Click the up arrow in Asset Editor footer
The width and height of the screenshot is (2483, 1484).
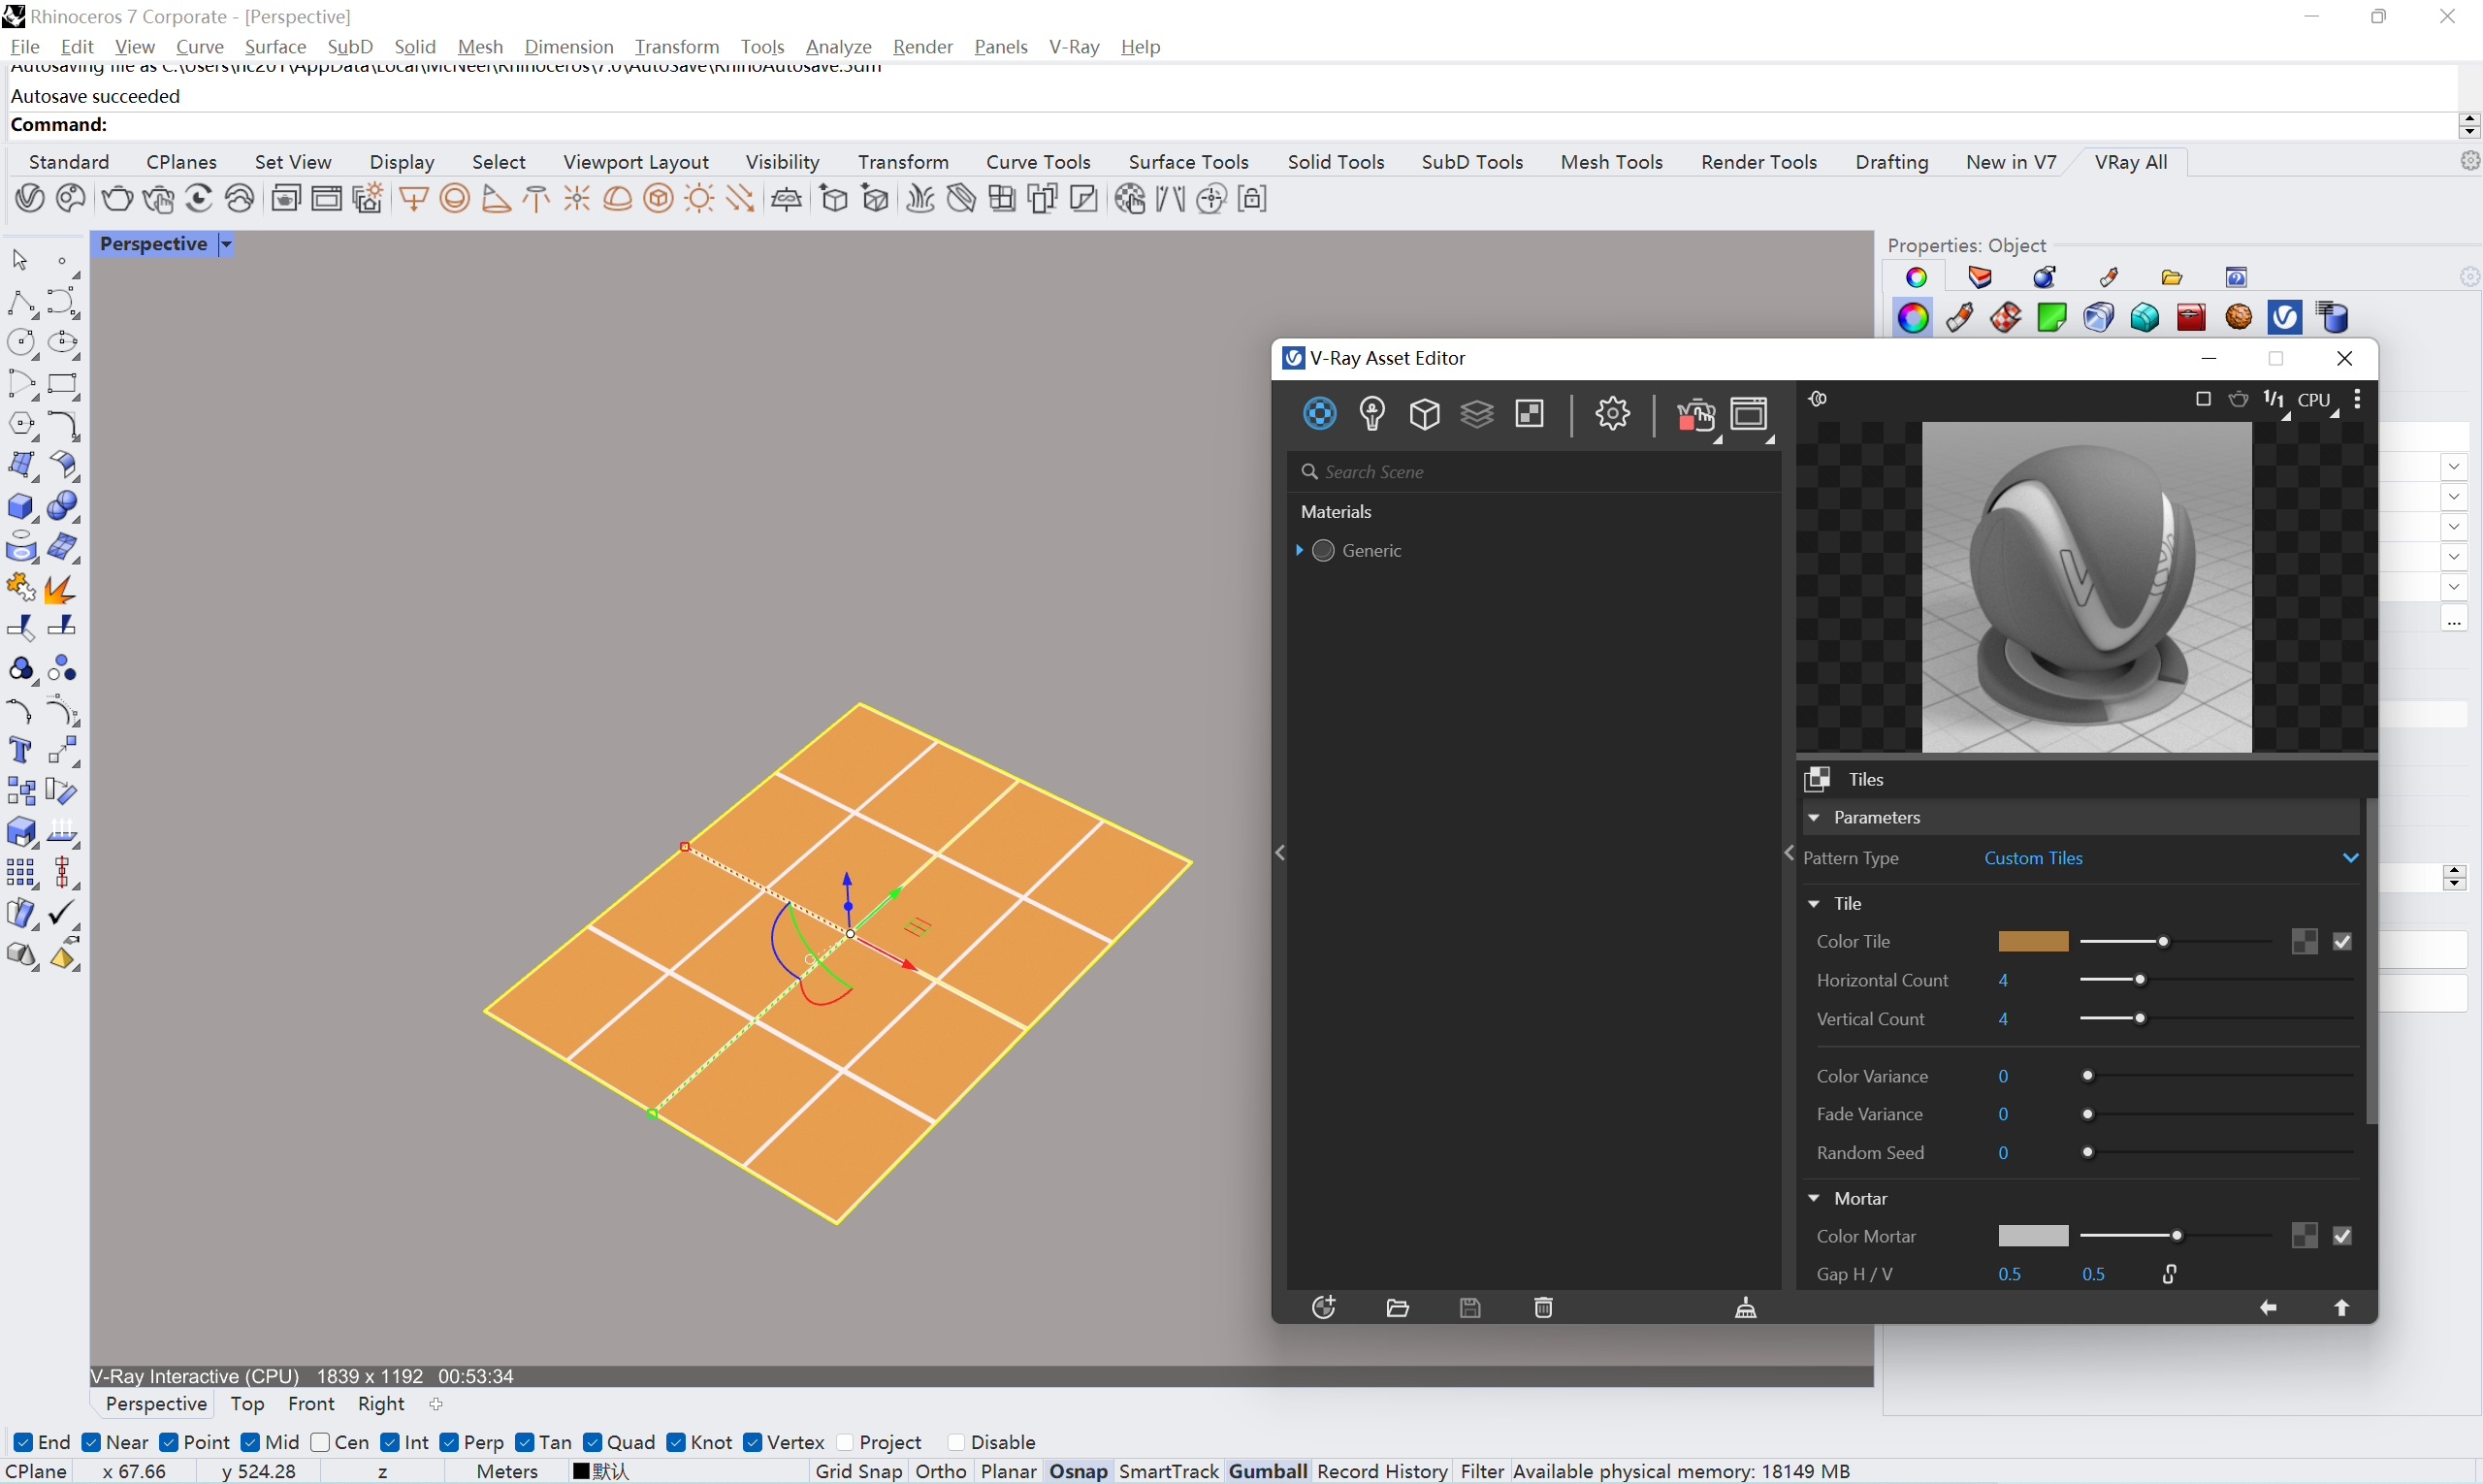point(2341,1307)
